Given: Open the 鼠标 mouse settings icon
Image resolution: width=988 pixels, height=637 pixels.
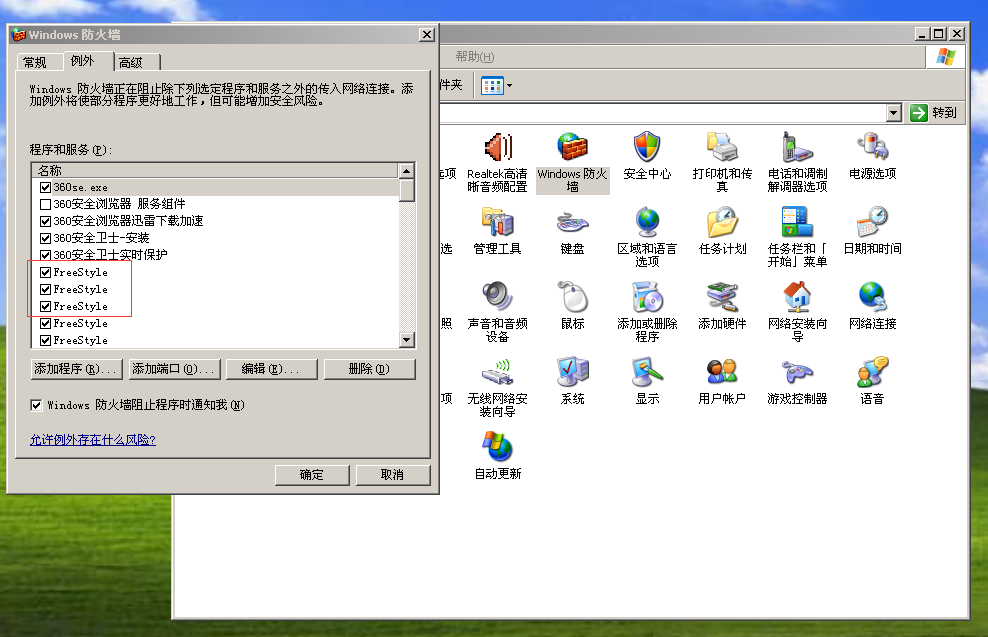Looking at the screenshot, I should [572, 298].
